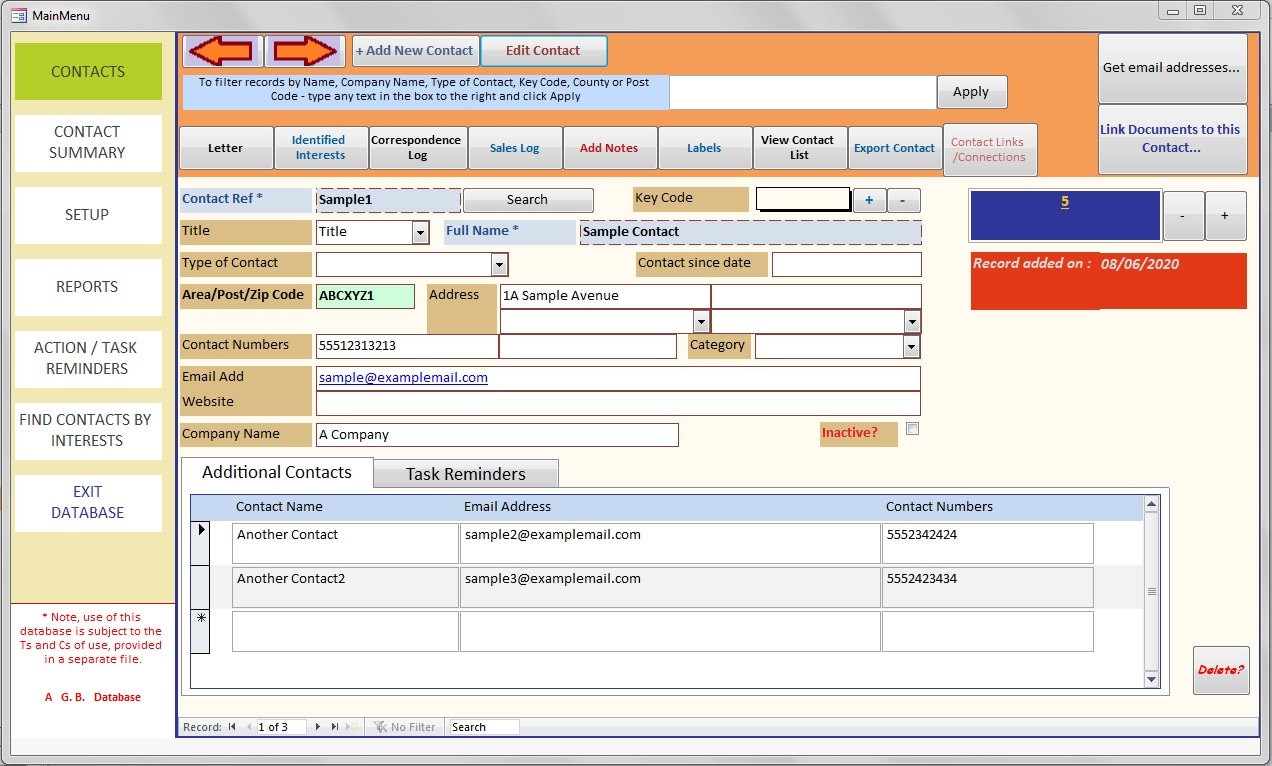The width and height of the screenshot is (1272, 766).
Task: Click the Search button beside Contact Ref
Action: coord(528,200)
